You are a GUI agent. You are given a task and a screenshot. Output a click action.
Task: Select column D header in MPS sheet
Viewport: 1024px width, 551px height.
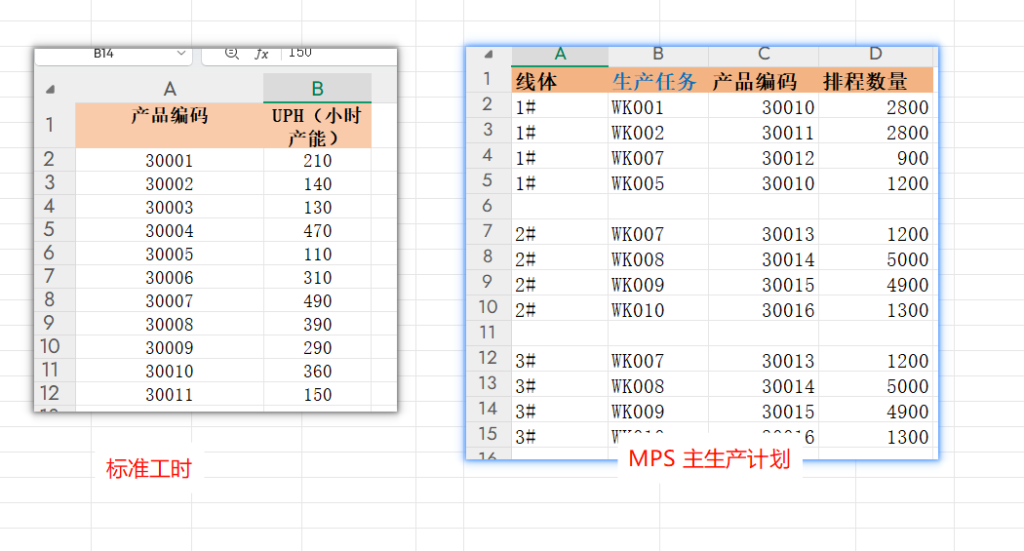point(876,55)
